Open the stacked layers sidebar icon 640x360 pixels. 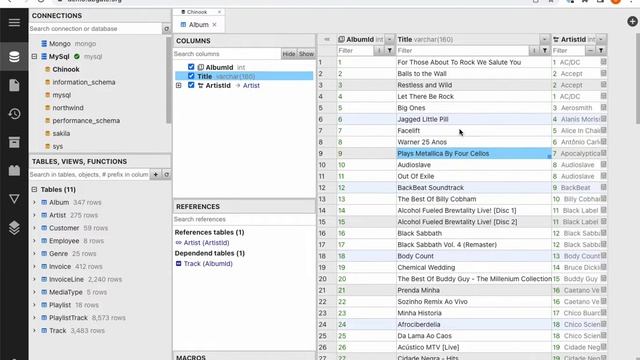(14, 227)
